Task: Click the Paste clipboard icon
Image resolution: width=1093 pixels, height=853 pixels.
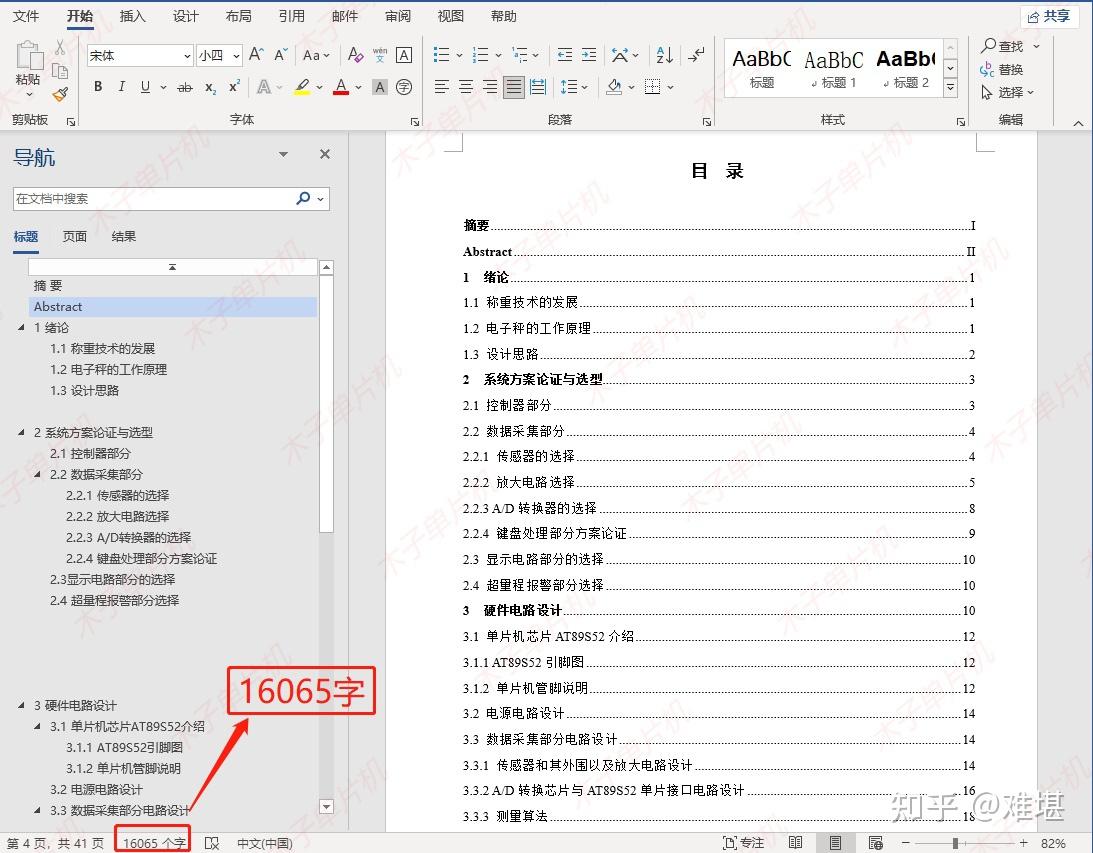Action: pos(28,54)
